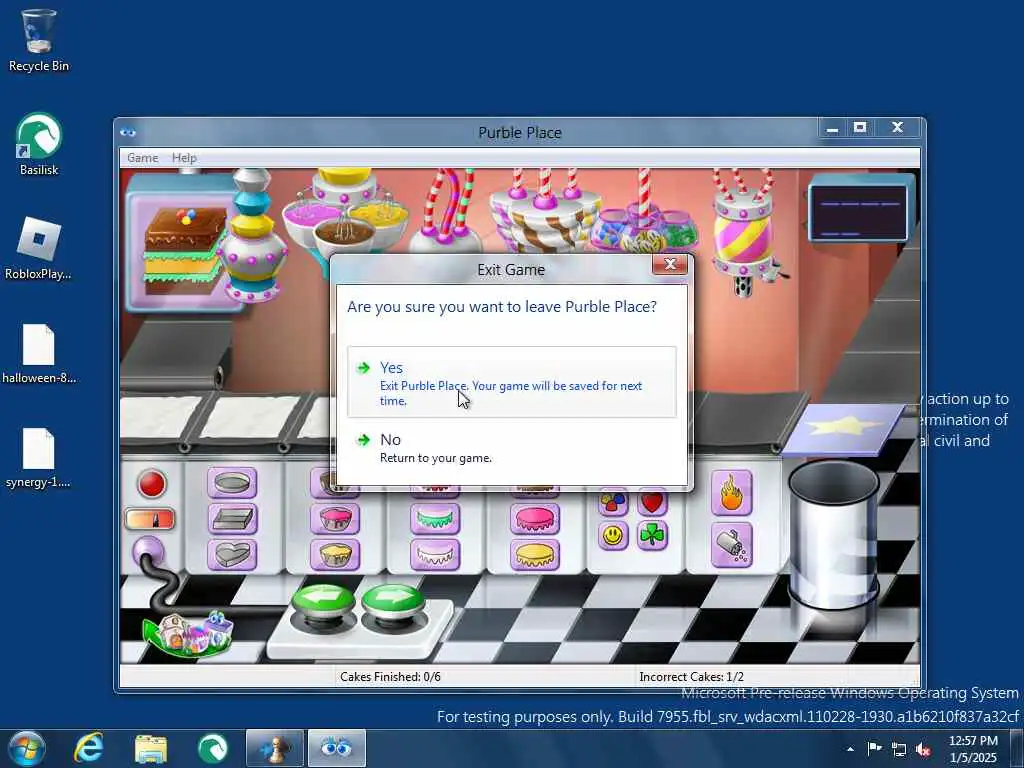Open the Game menu
This screenshot has height=768, width=1024.
pyautogui.click(x=142, y=157)
